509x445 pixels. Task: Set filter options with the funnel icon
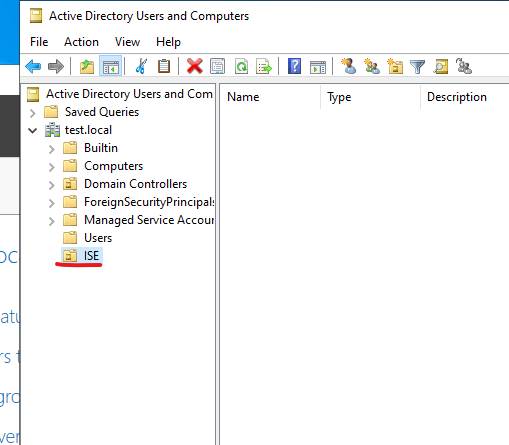pyautogui.click(x=417, y=67)
